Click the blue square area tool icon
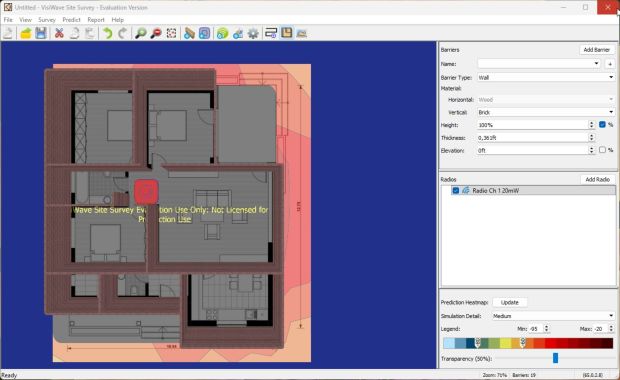Viewport: 620px width, 380px height. pyautogui.click(x=204, y=33)
